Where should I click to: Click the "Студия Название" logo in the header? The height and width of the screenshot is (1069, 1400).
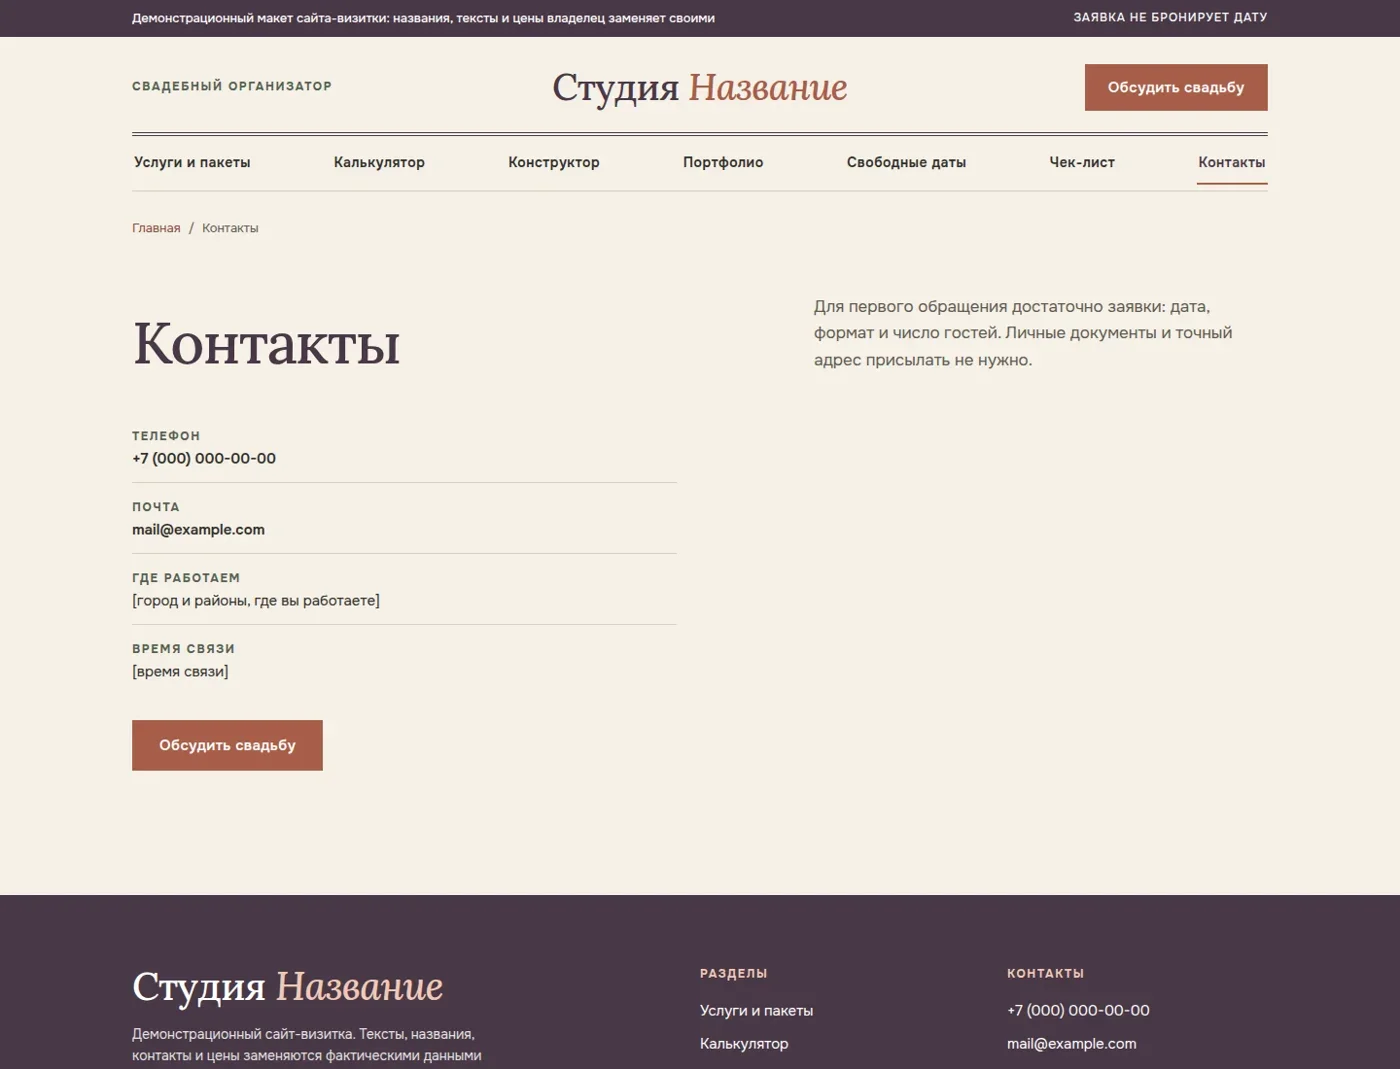point(700,87)
